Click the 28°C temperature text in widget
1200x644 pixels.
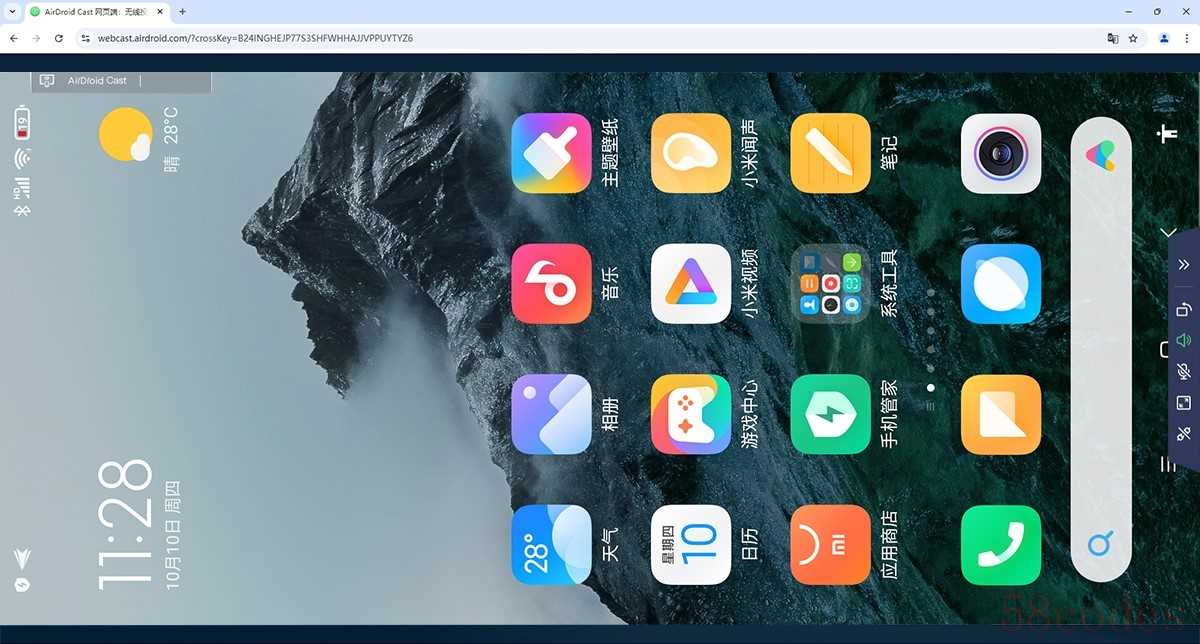coord(171,125)
